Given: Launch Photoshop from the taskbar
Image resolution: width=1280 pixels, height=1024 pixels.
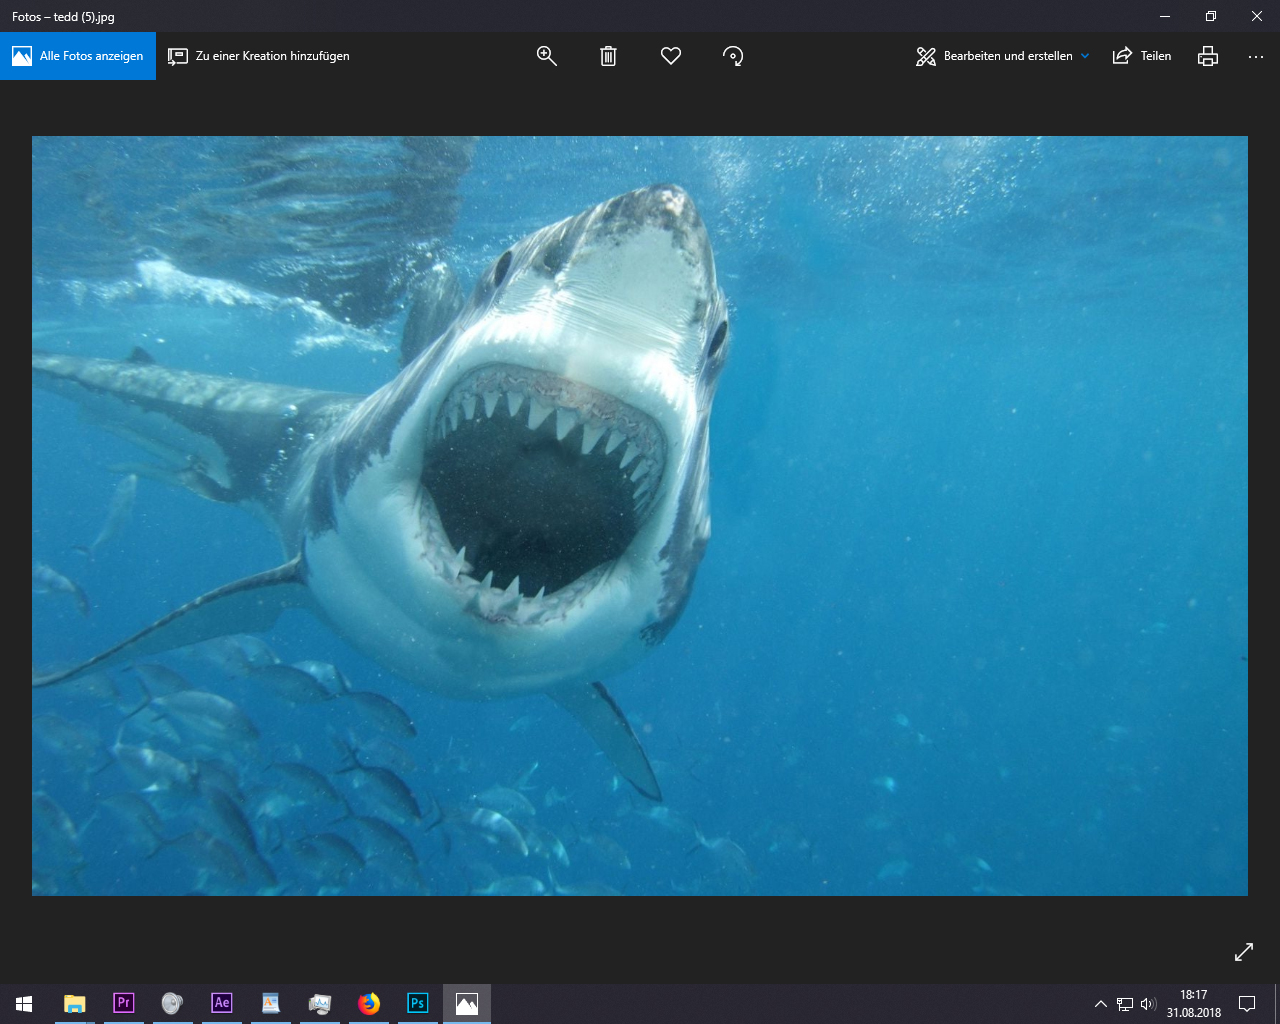Looking at the screenshot, I should pos(418,1003).
